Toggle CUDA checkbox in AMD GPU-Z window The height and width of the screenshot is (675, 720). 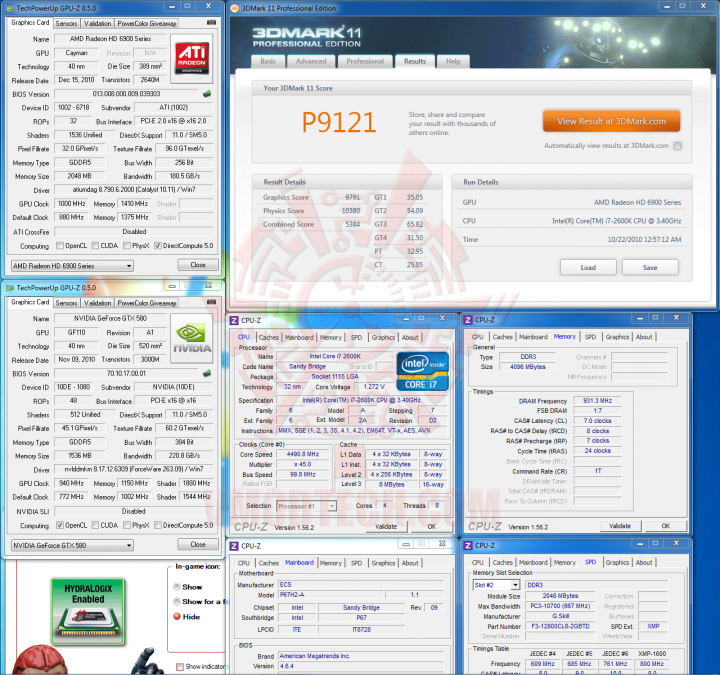pyautogui.click(x=95, y=246)
